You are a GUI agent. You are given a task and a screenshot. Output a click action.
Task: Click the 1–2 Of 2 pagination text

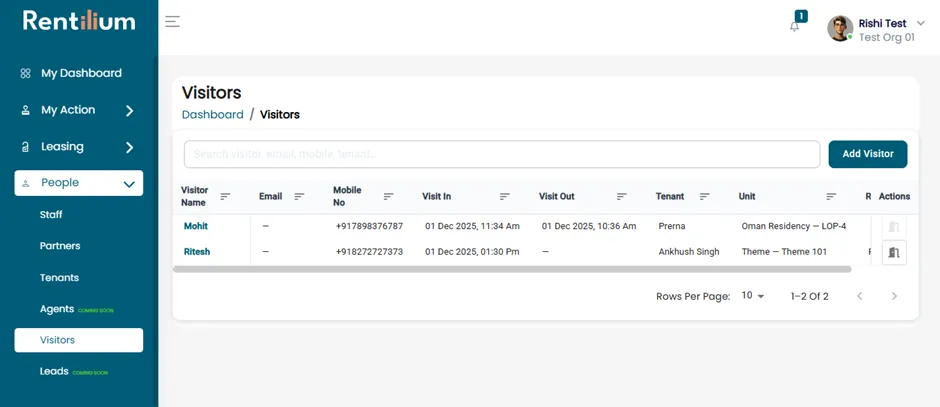click(809, 296)
